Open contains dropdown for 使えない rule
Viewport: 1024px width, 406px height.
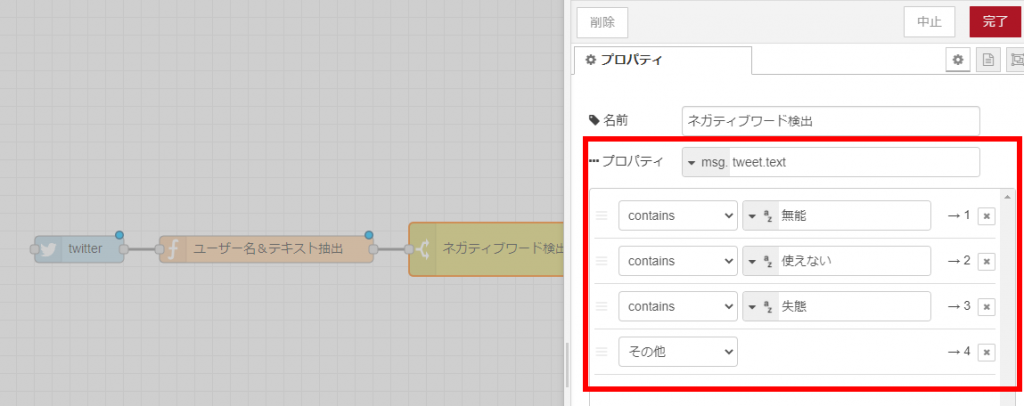click(678, 261)
